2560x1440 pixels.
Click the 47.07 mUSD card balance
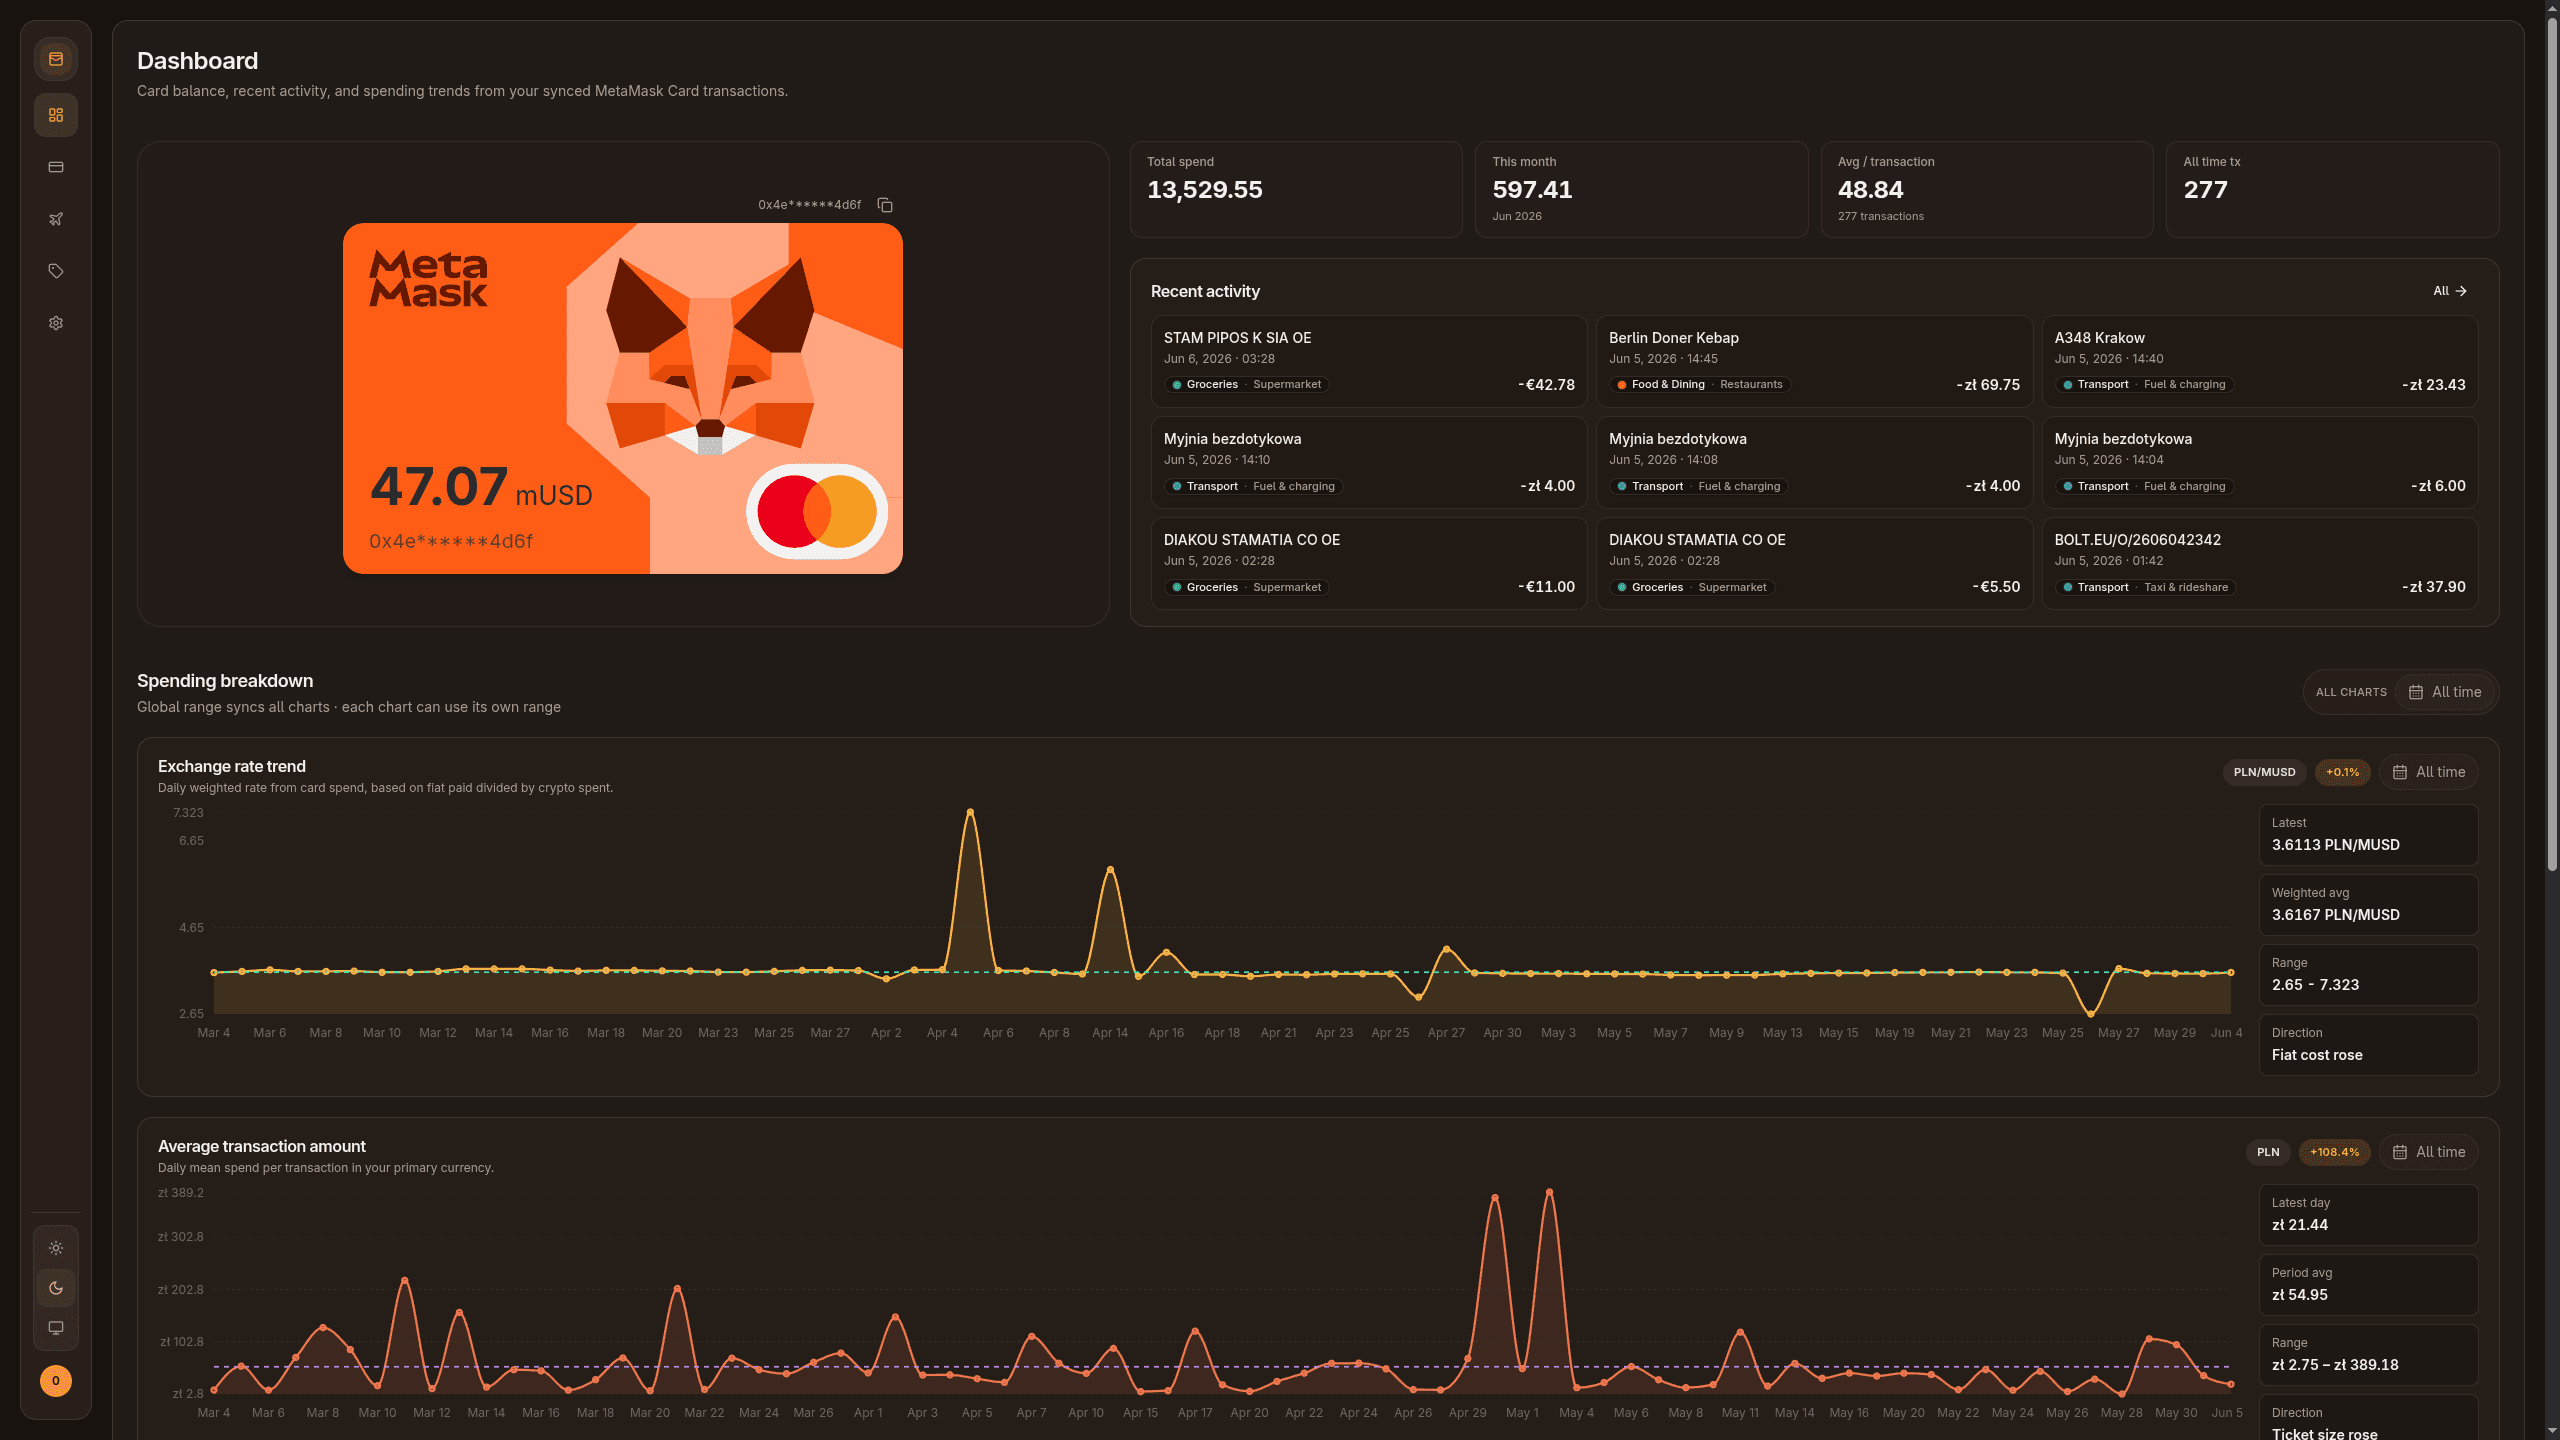pos(481,488)
